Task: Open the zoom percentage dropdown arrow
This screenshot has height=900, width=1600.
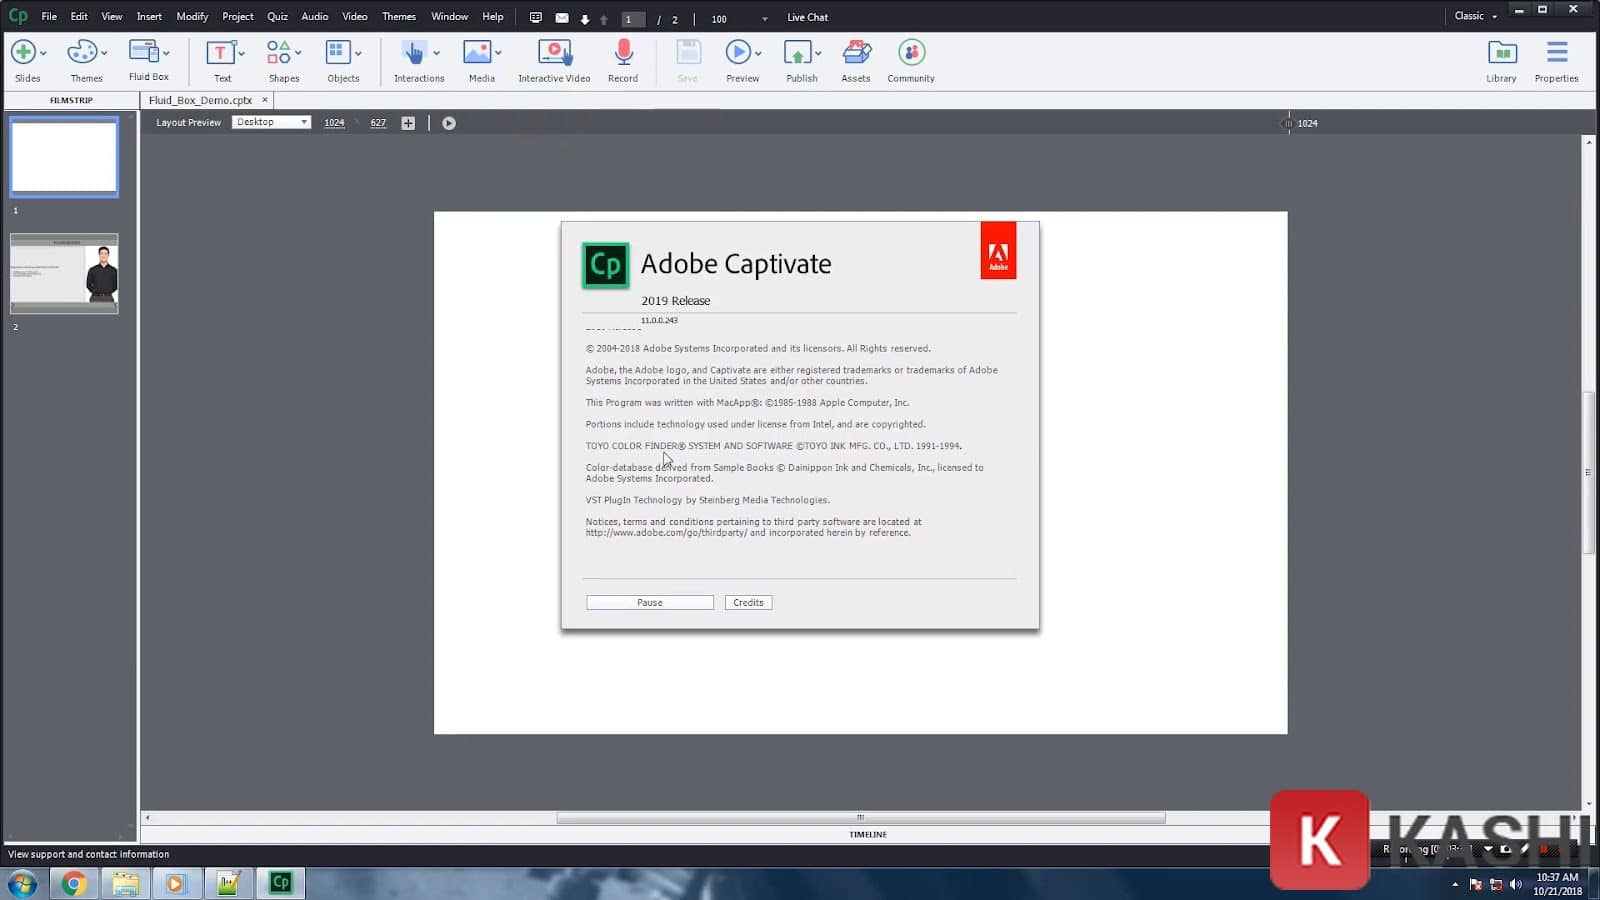Action: coord(765,19)
